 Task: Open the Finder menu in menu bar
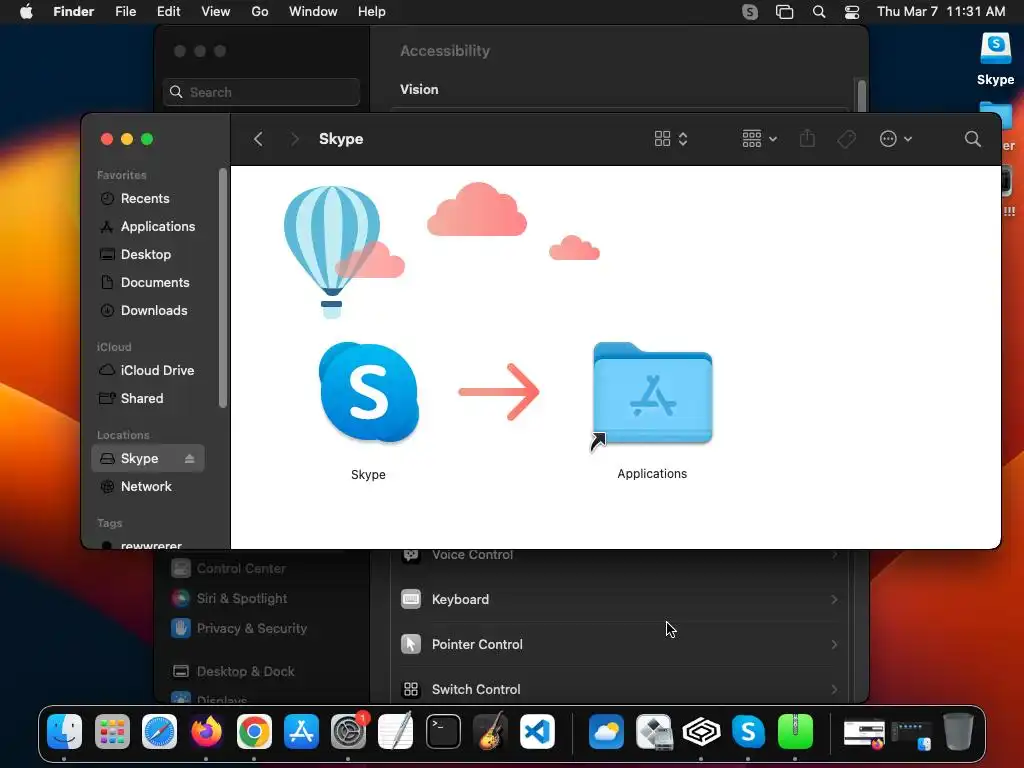pos(73,12)
